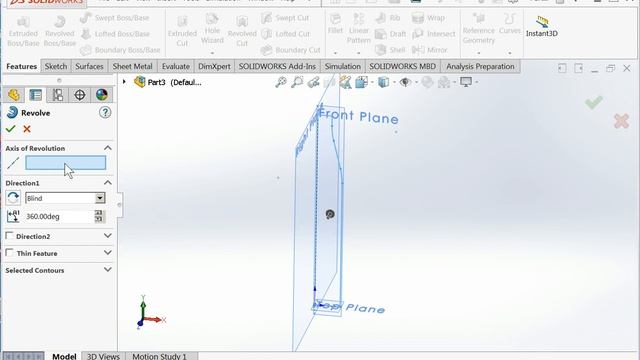Expand the Thin Feature section
Image resolution: width=640 pixels, height=360 pixels.
[108, 253]
